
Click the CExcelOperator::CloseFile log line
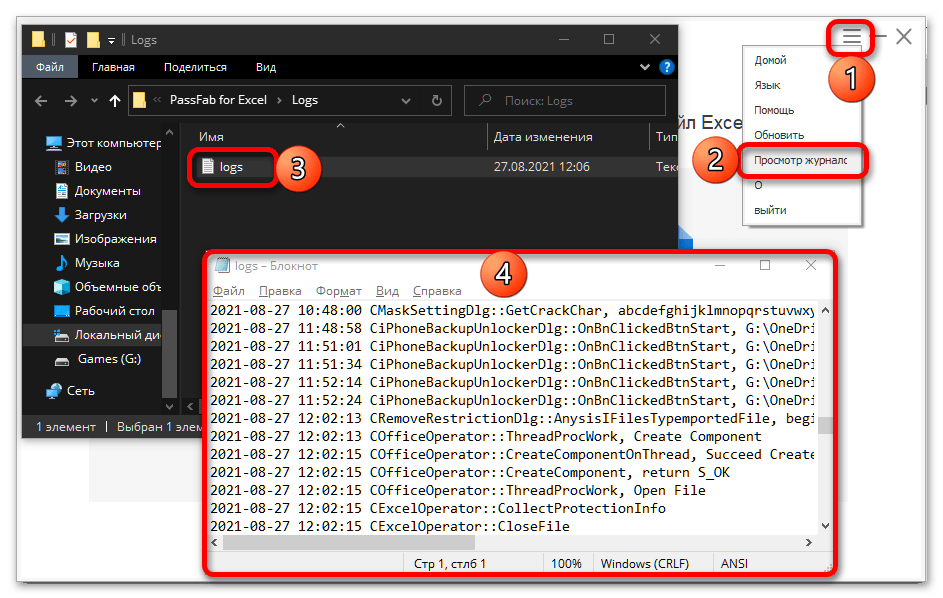(x=390, y=526)
